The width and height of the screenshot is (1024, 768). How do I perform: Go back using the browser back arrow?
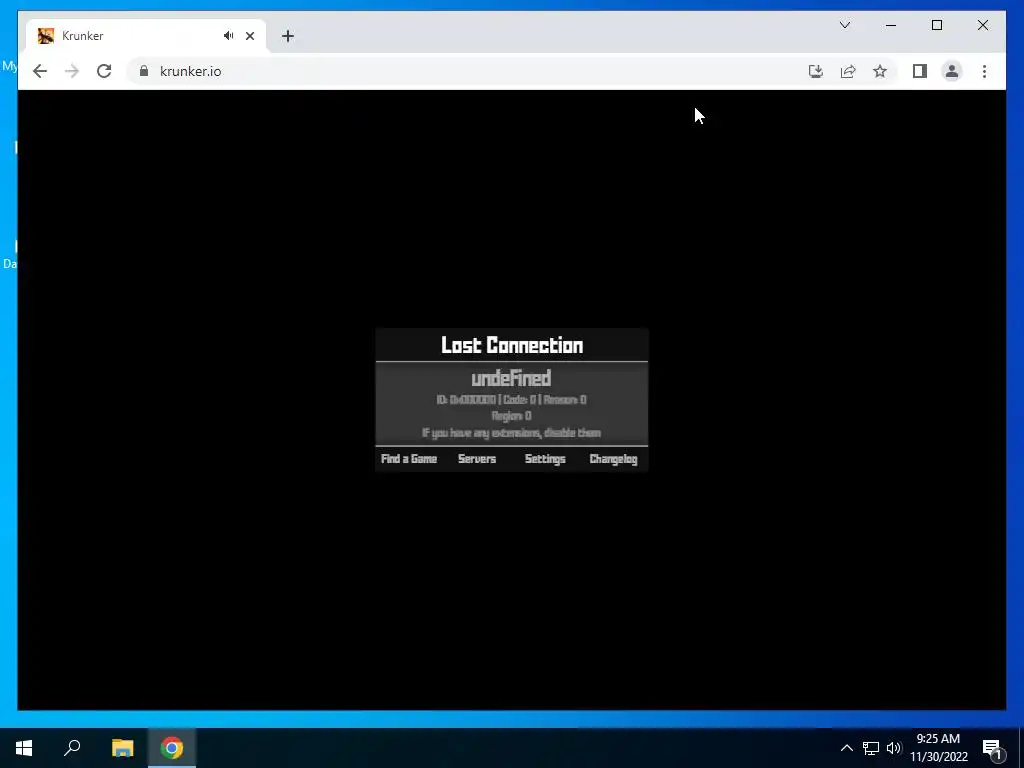[40, 71]
